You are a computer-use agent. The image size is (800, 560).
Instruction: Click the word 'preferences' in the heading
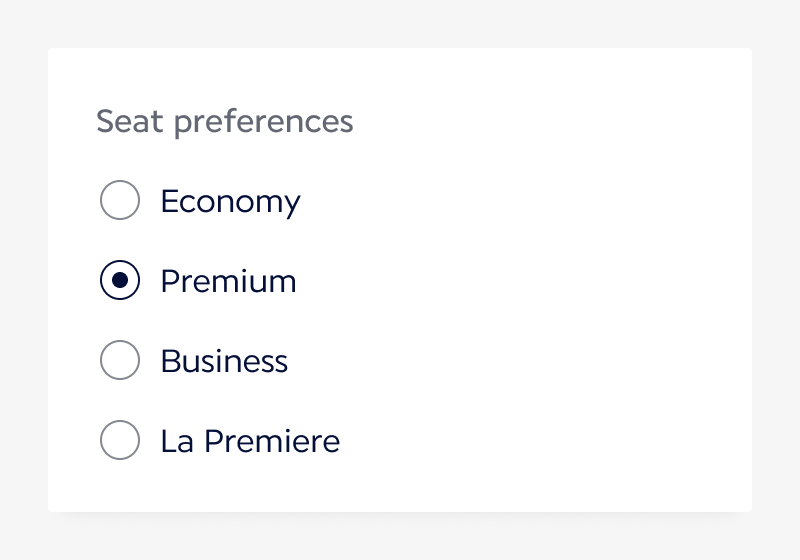[x=263, y=123]
